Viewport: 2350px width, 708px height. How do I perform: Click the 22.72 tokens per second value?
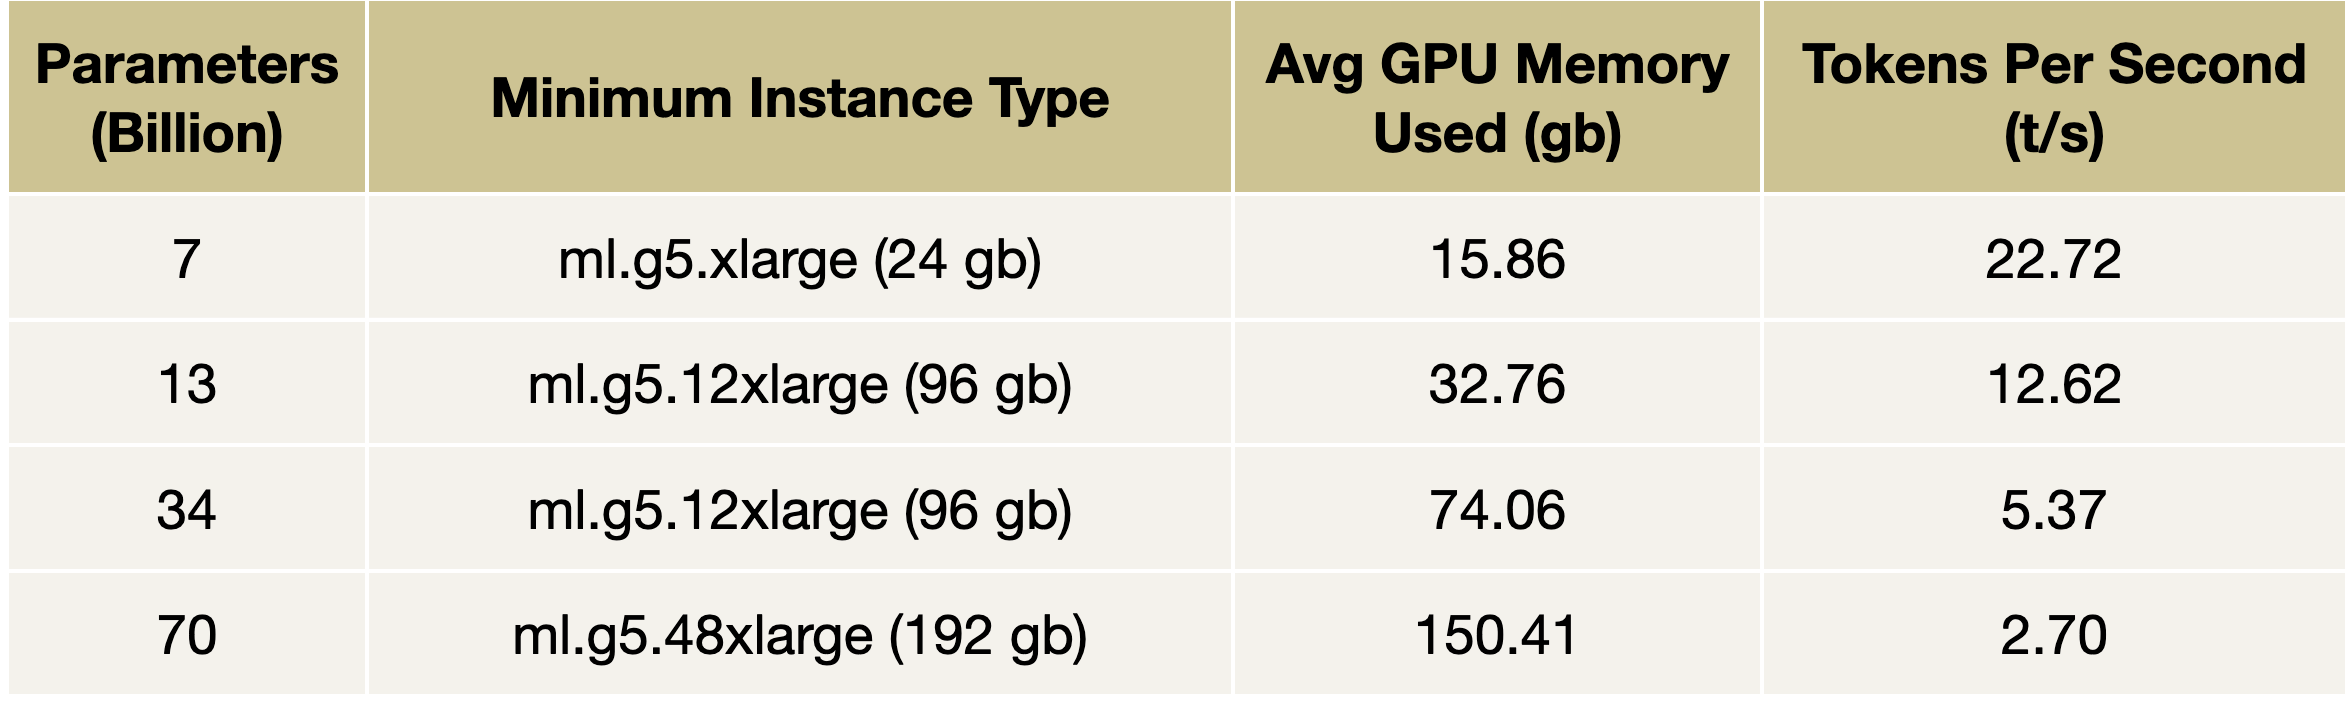[2054, 259]
